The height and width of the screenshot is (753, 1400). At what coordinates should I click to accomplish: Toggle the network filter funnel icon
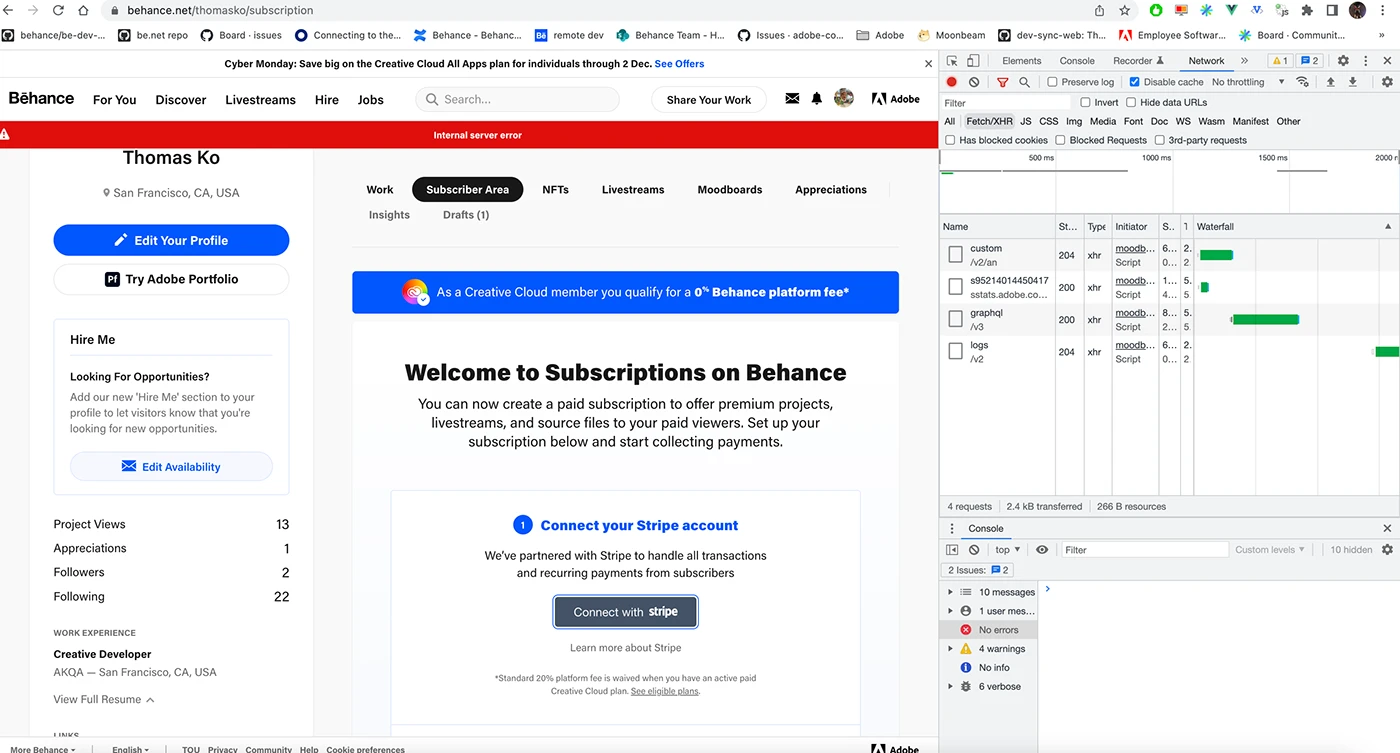[1003, 82]
